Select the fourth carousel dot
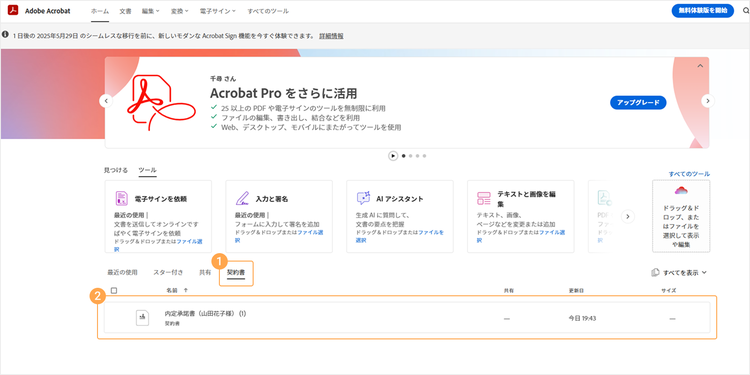Screen dimensions: 750x375 point(424,156)
